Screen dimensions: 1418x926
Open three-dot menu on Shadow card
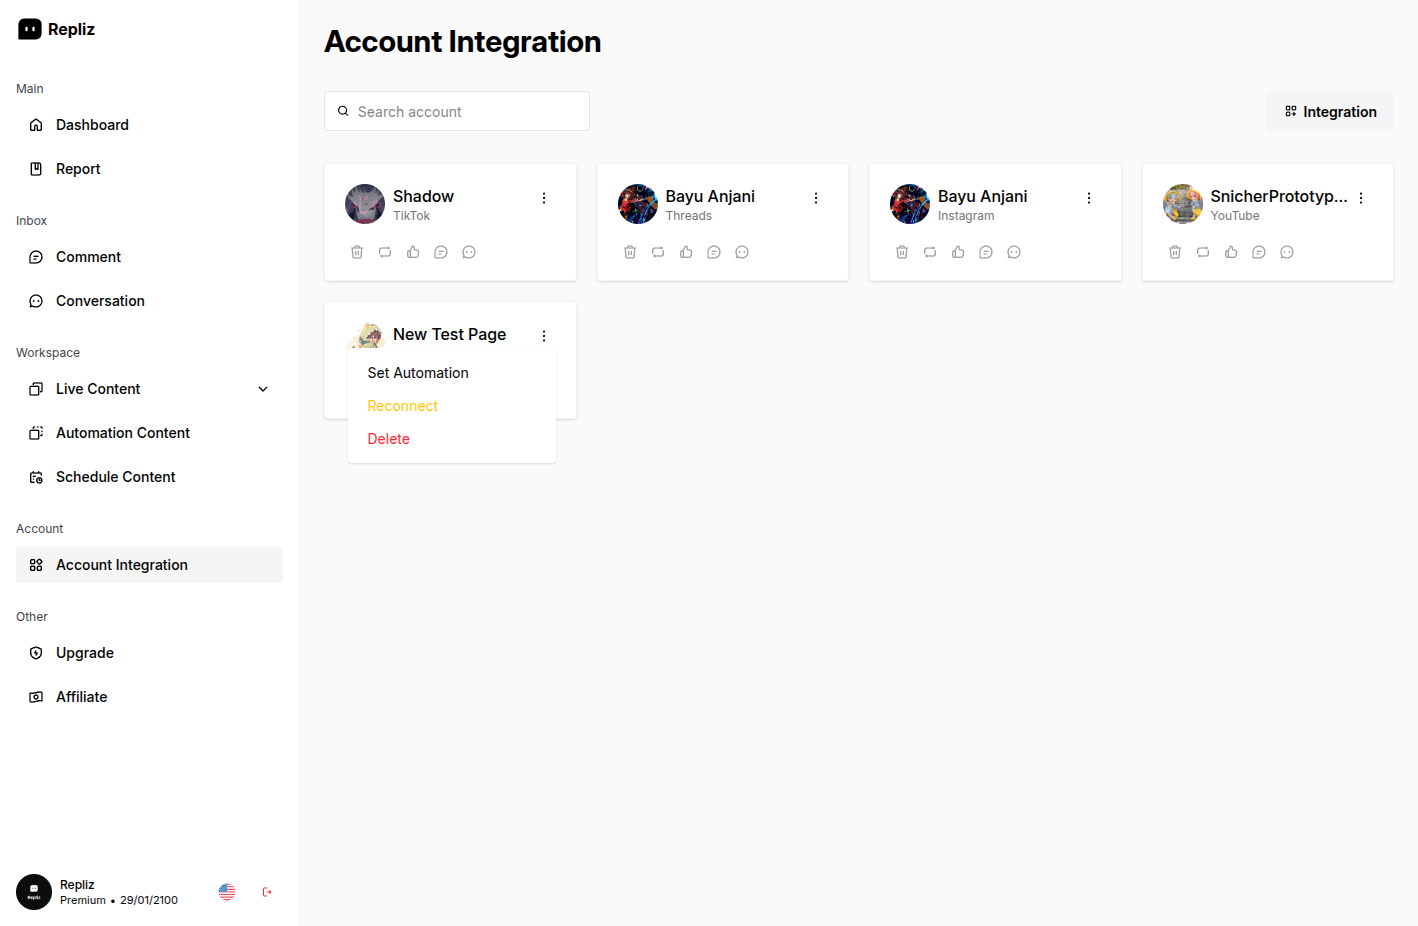pyautogui.click(x=544, y=198)
